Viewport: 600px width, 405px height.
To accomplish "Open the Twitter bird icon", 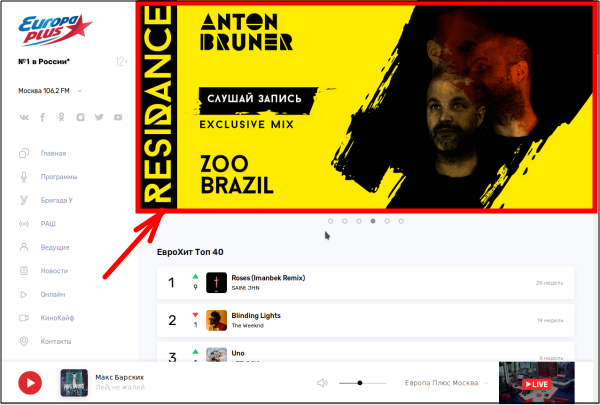I will (x=99, y=117).
